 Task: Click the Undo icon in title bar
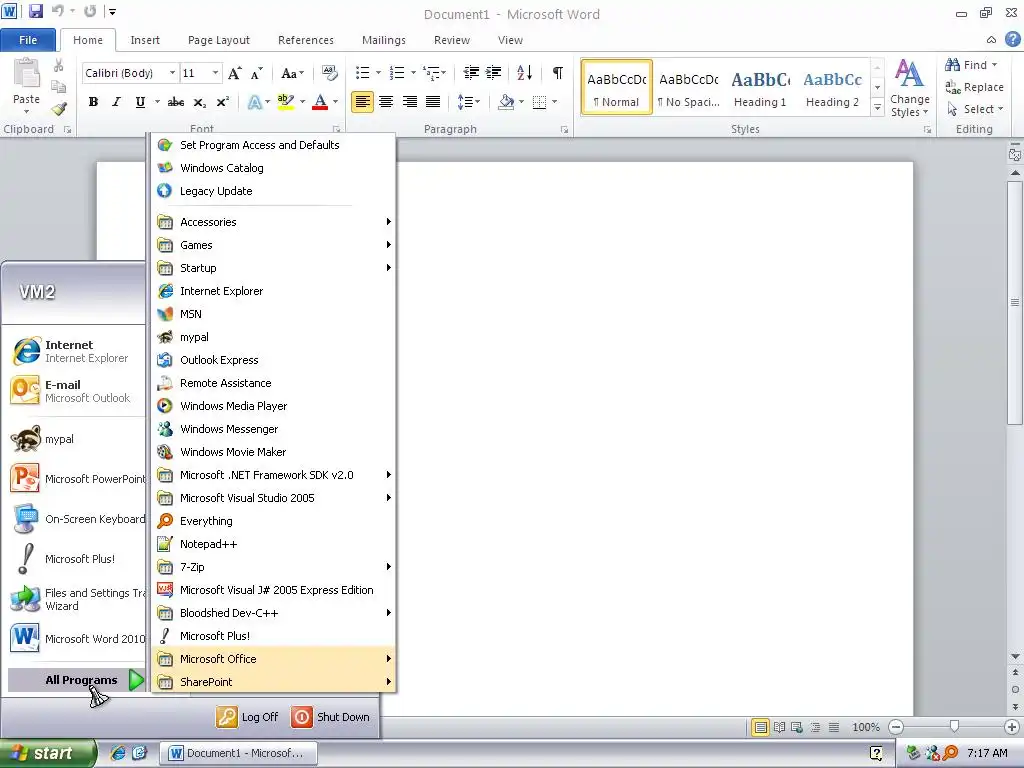(x=57, y=11)
